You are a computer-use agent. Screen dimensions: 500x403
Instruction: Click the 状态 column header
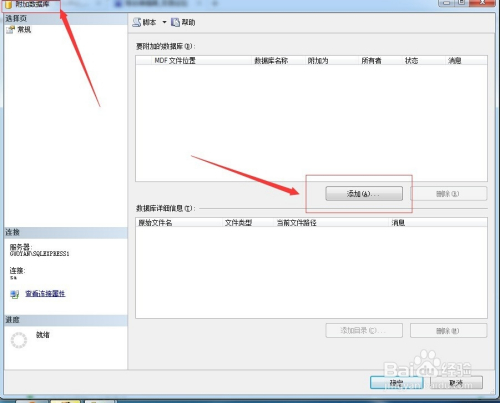411,60
